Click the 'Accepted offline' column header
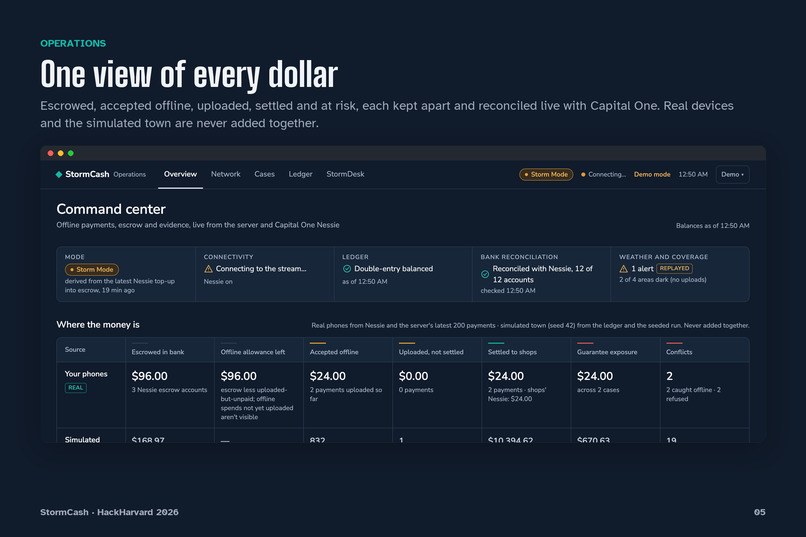This screenshot has height=537, width=806. (x=334, y=352)
